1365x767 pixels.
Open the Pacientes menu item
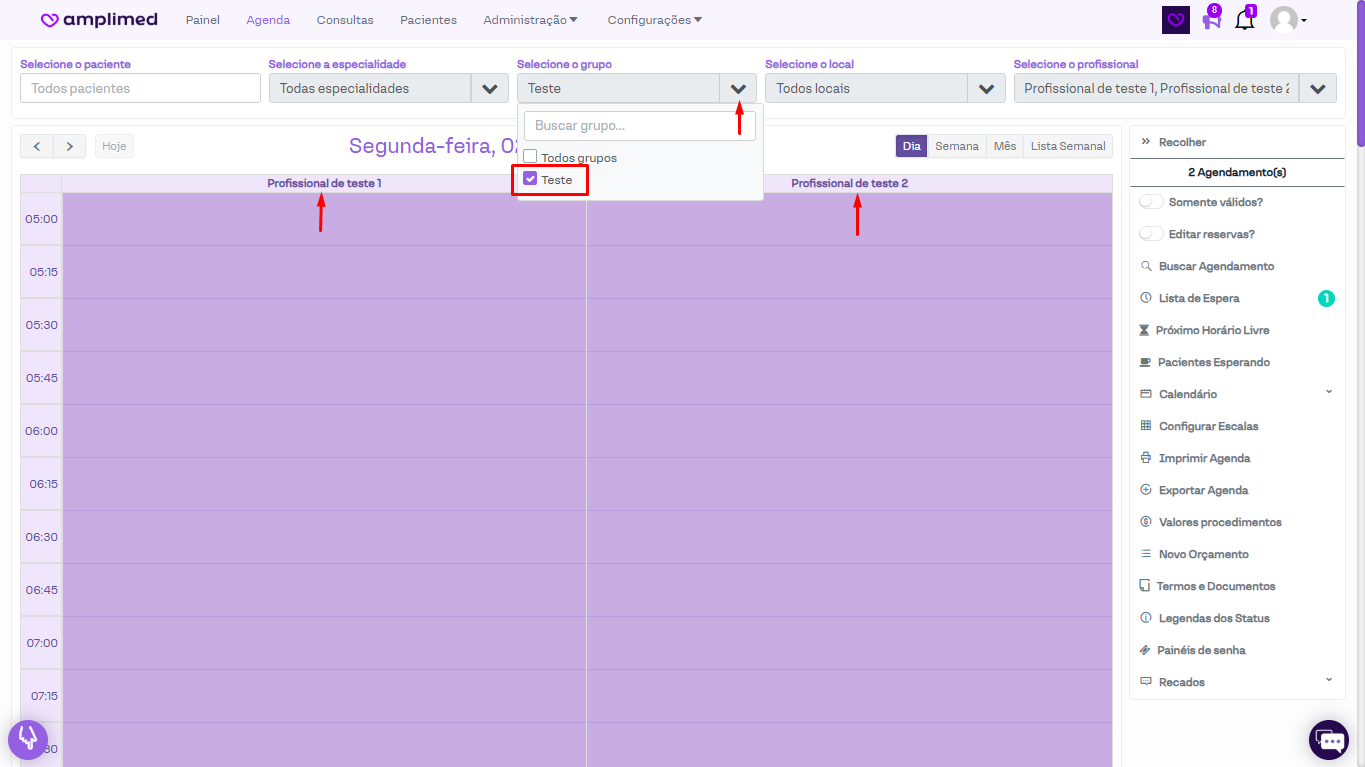(428, 20)
